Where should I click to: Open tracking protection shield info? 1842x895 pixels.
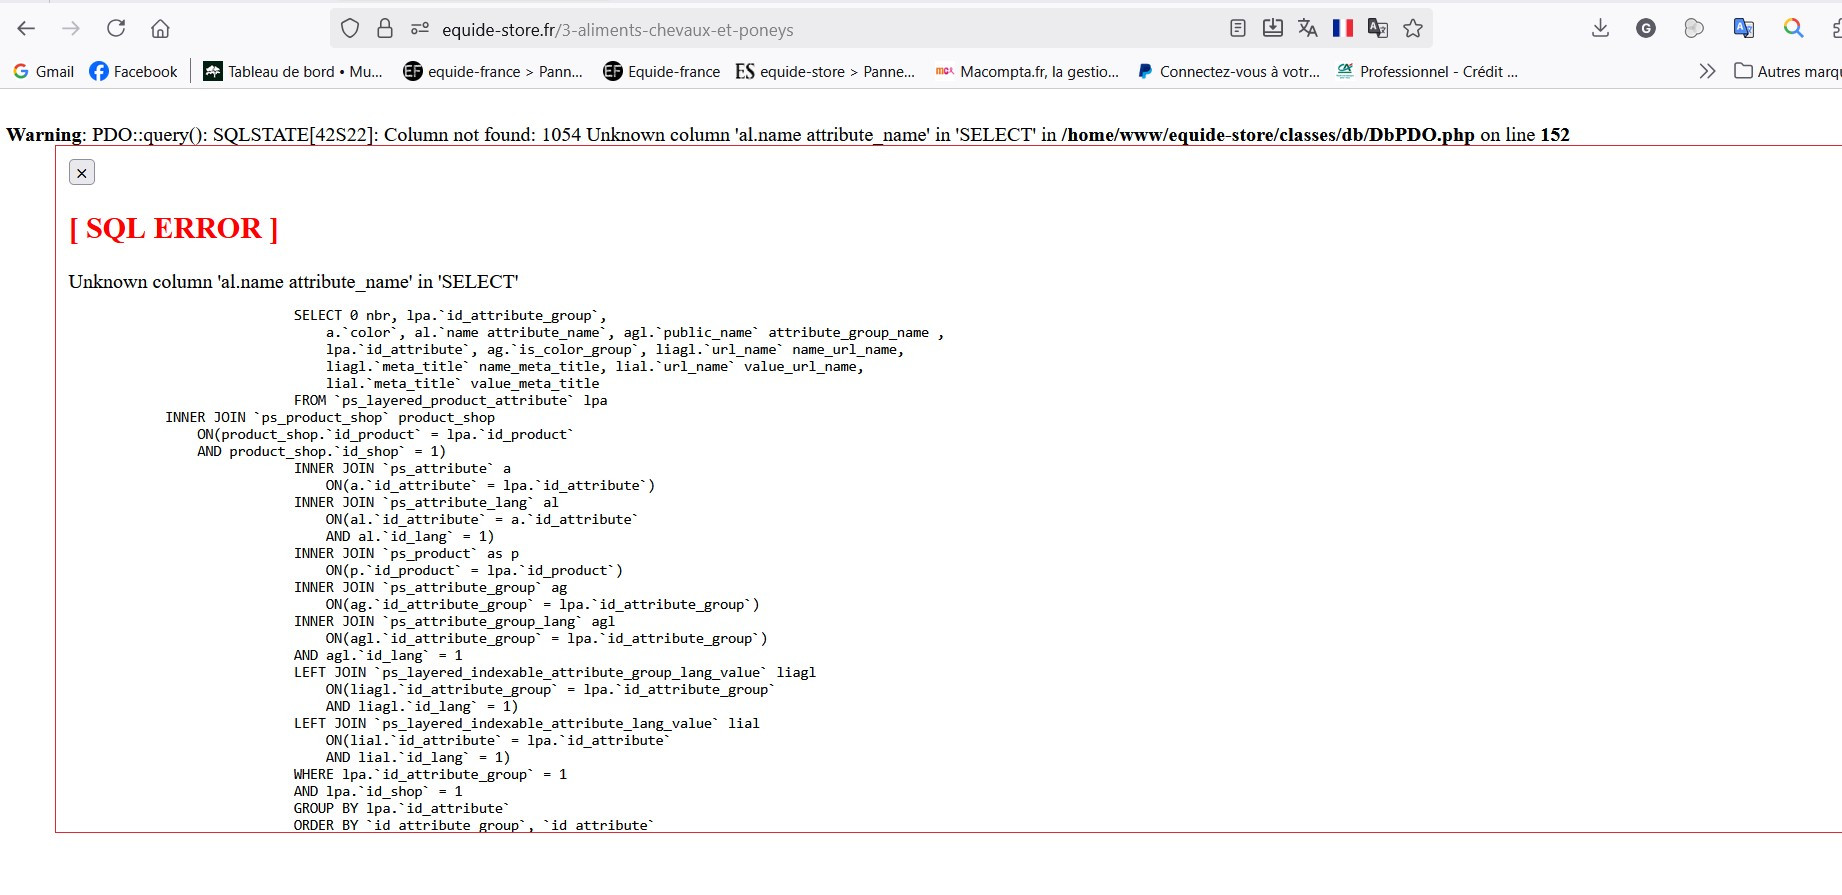pos(350,29)
